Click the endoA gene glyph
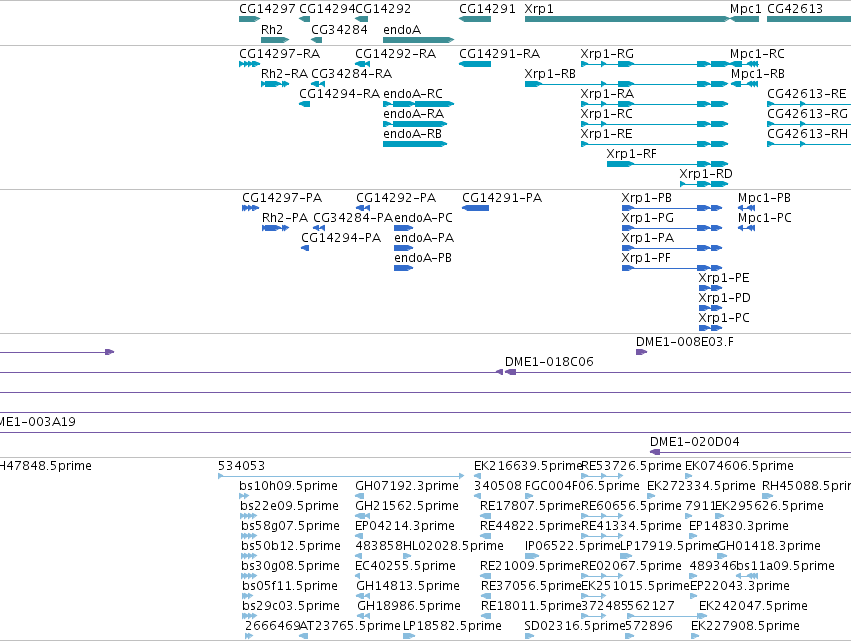Image resolution: width=851 pixels, height=641 pixels. tap(418, 40)
